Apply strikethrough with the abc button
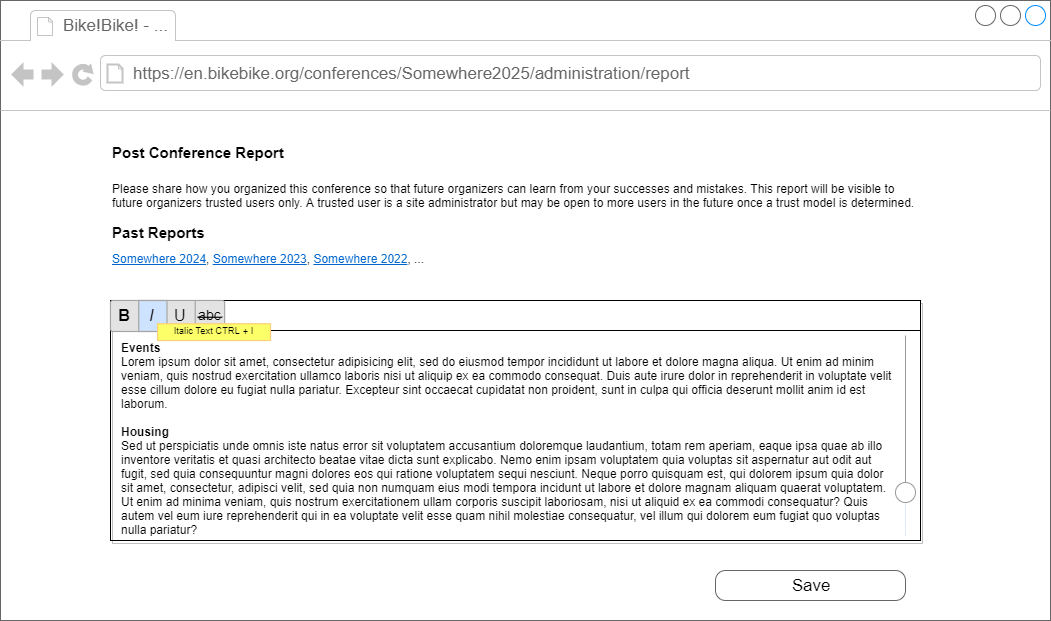Screen dimensions: 1051x621 point(209,315)
